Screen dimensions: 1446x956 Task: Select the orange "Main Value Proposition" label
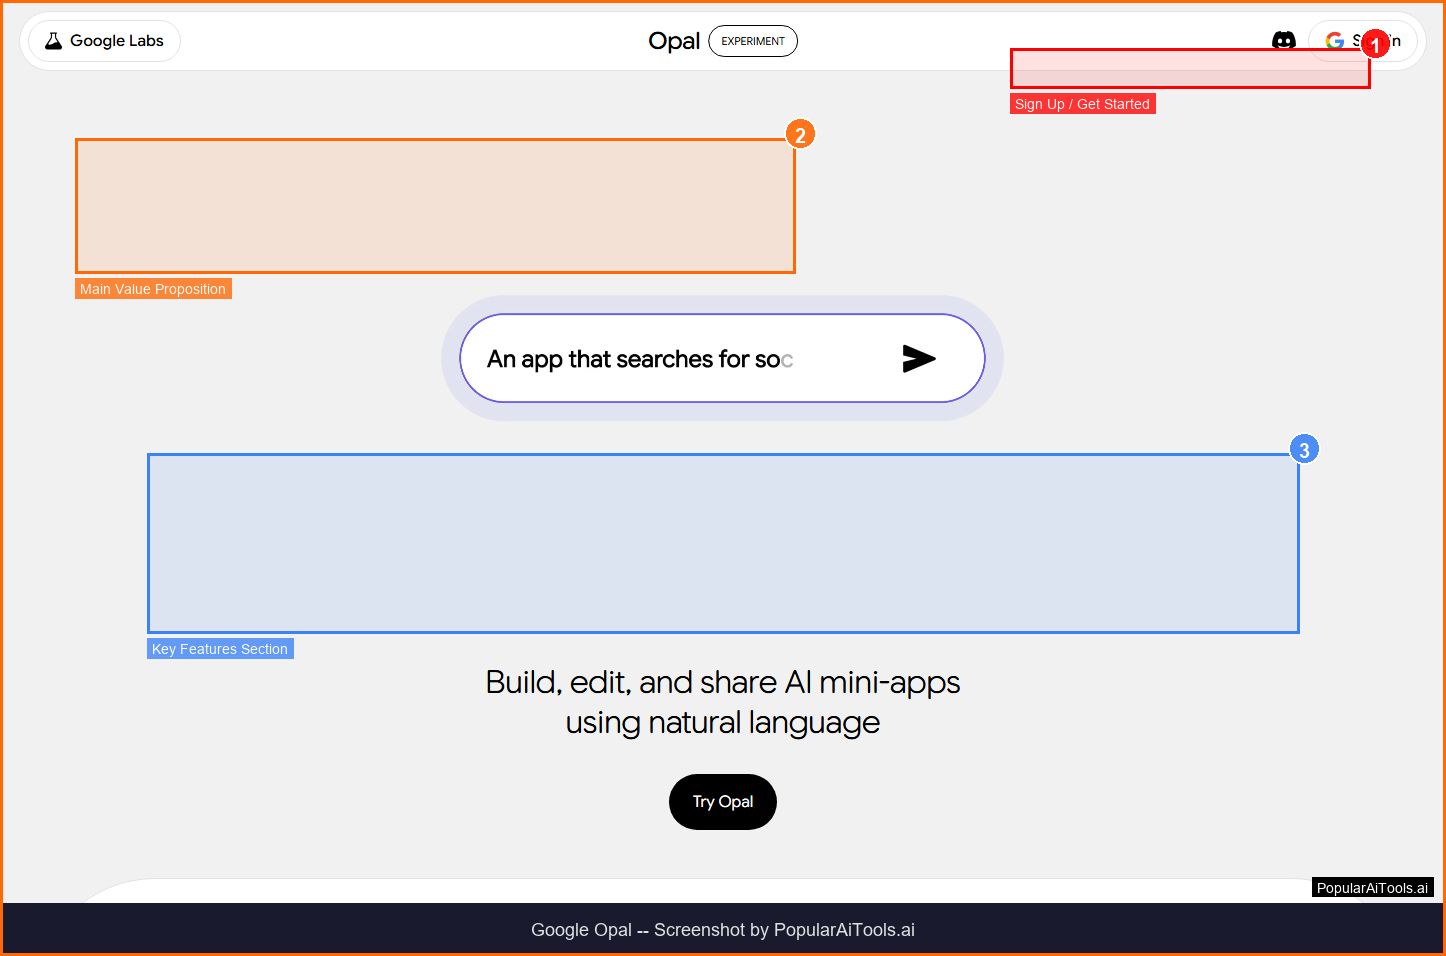(x=153, y=289)
